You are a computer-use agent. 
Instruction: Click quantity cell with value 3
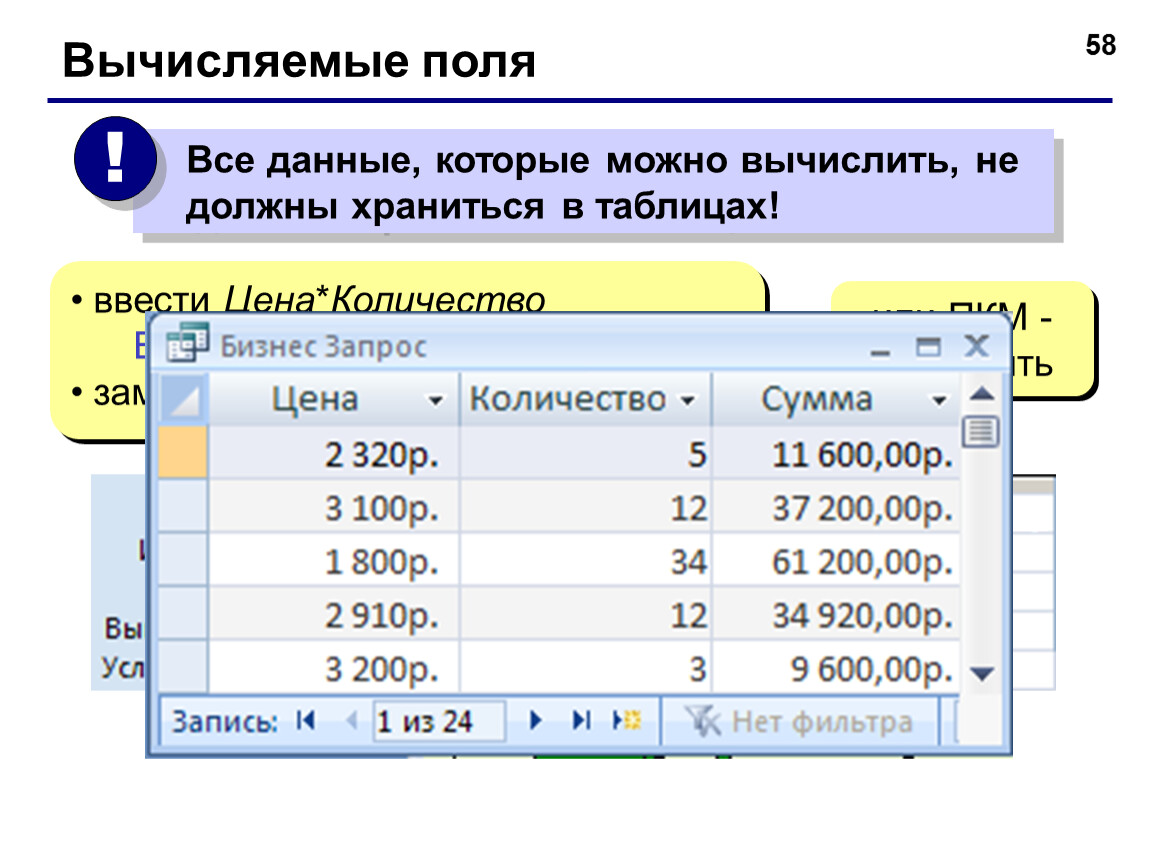pos(585,667)
